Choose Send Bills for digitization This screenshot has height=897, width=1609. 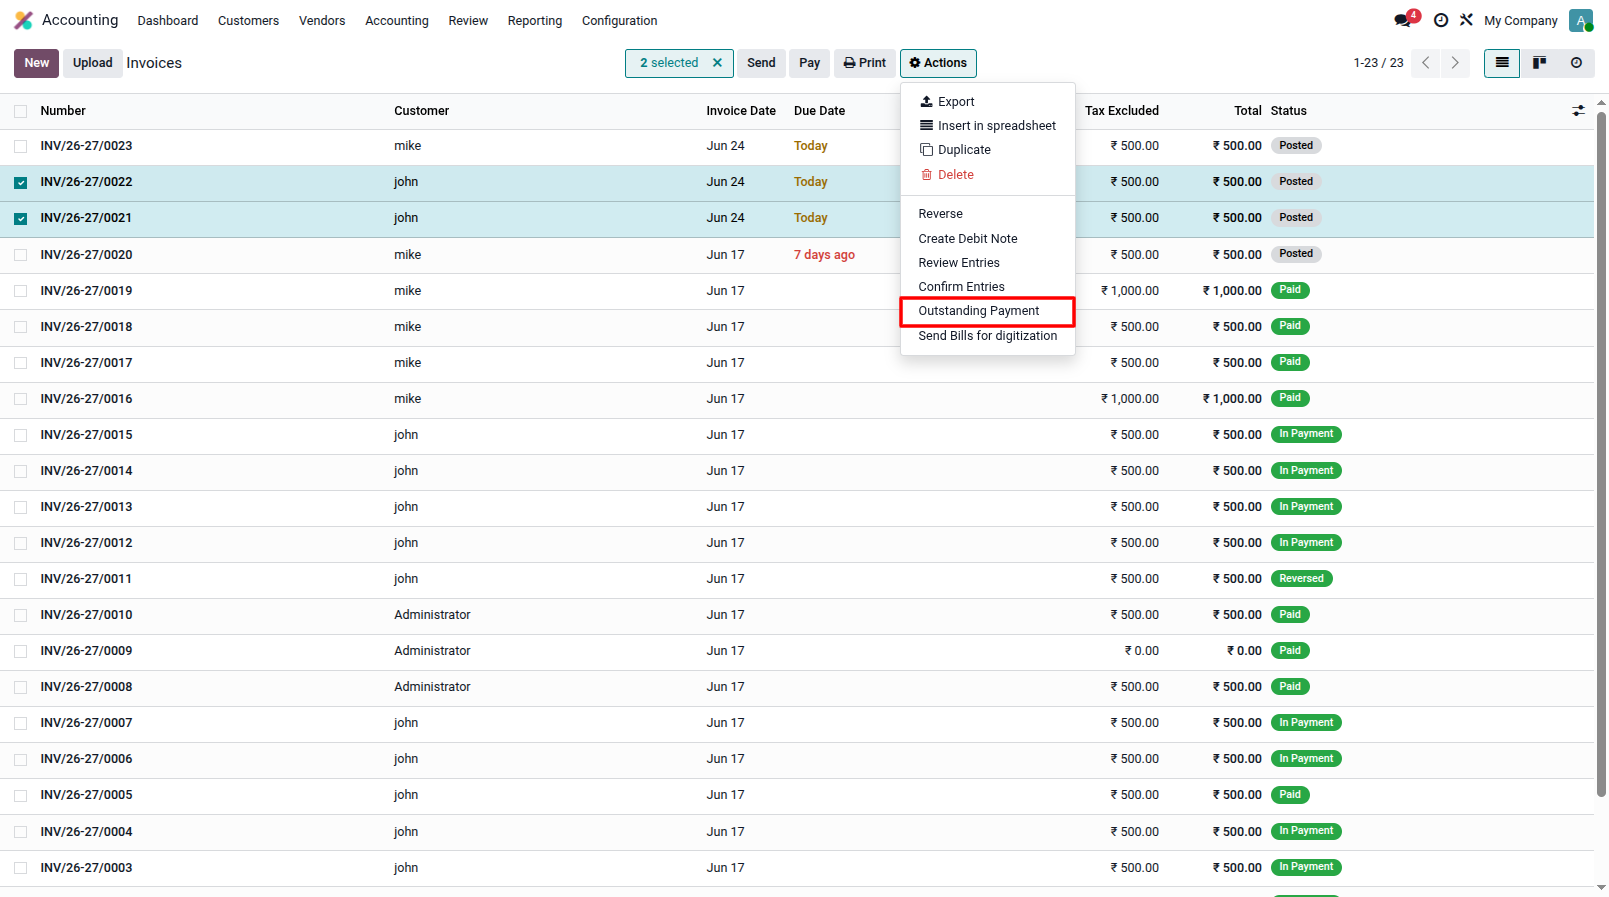(x=988, y=336)
